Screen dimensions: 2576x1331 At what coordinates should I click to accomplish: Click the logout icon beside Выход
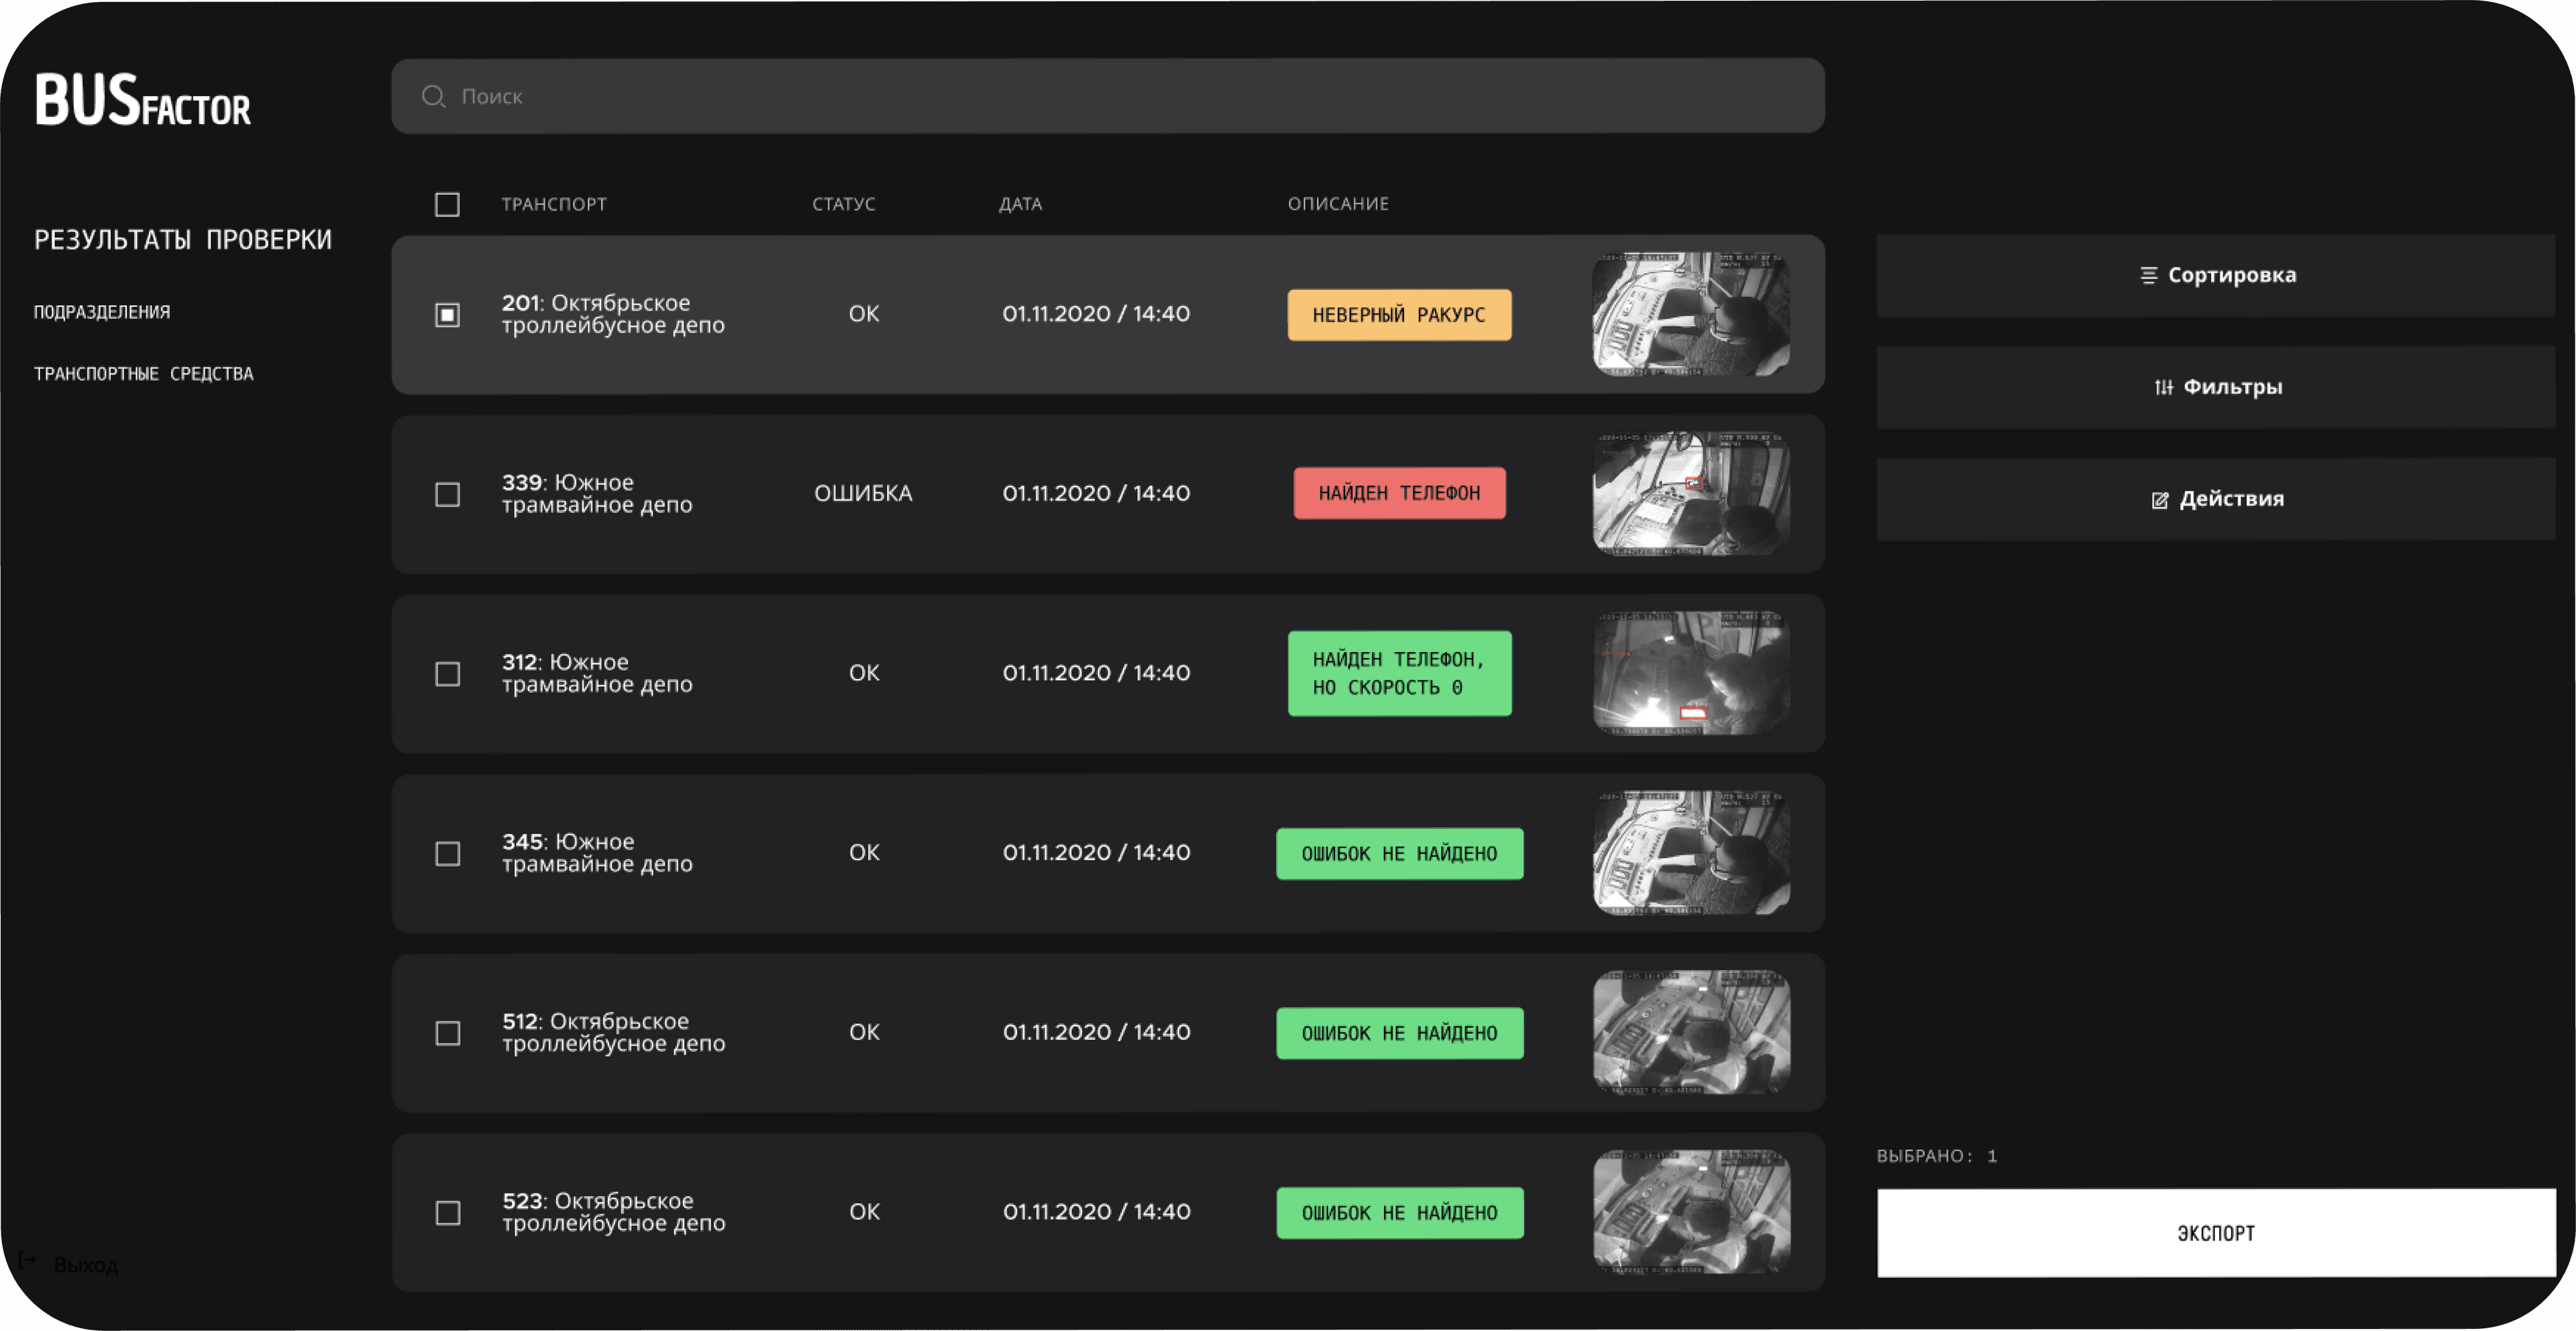click(x=28, y=1260)
